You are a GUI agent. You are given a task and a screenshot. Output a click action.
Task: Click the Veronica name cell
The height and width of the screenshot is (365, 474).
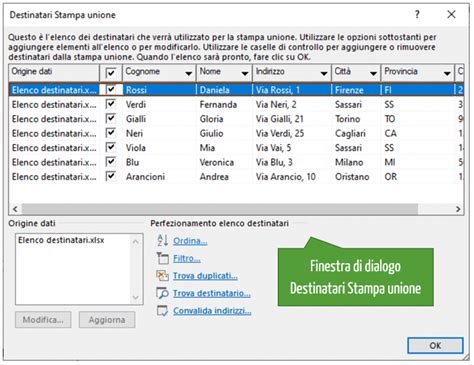[x=224, y=162]
